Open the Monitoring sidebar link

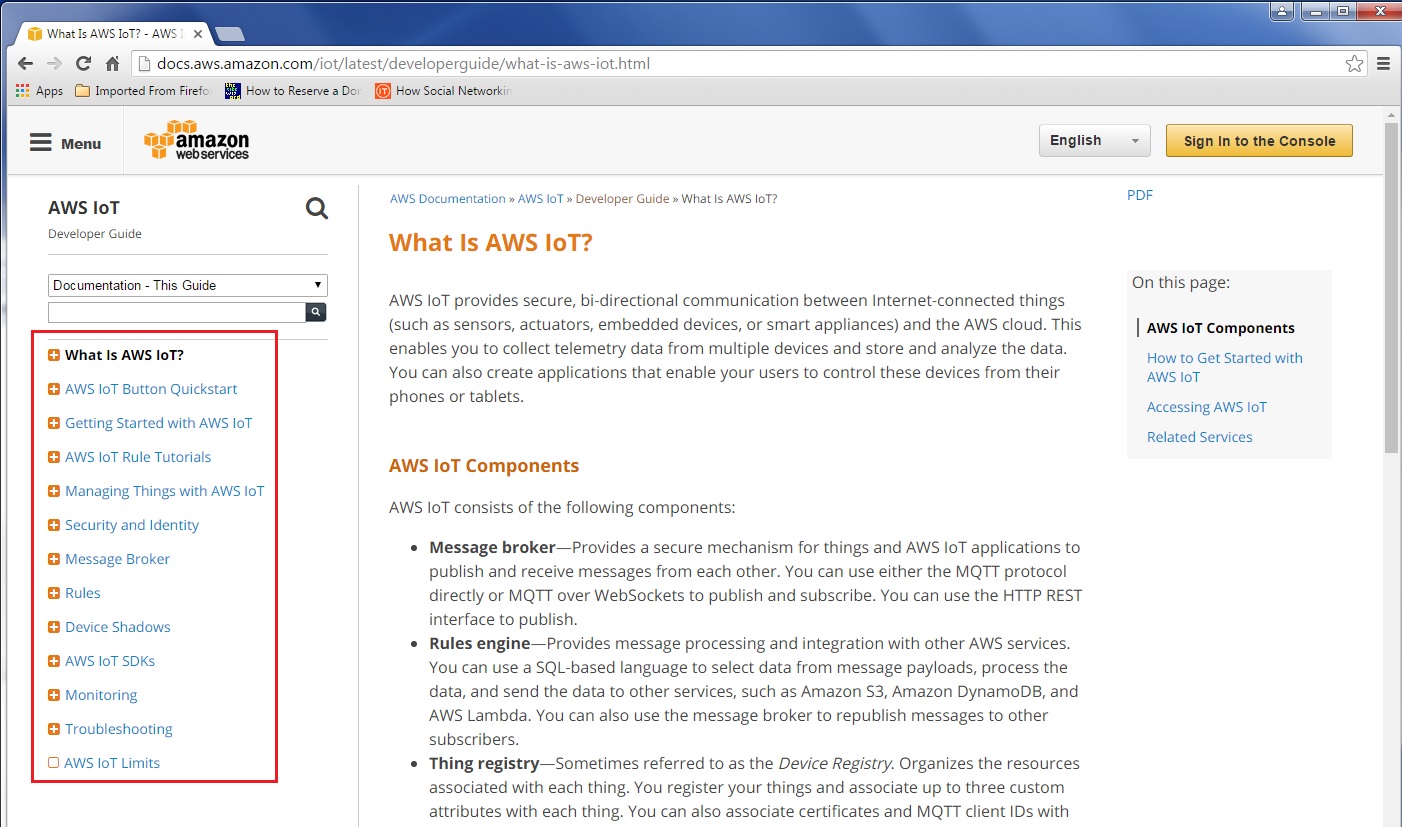pos(101,695)
